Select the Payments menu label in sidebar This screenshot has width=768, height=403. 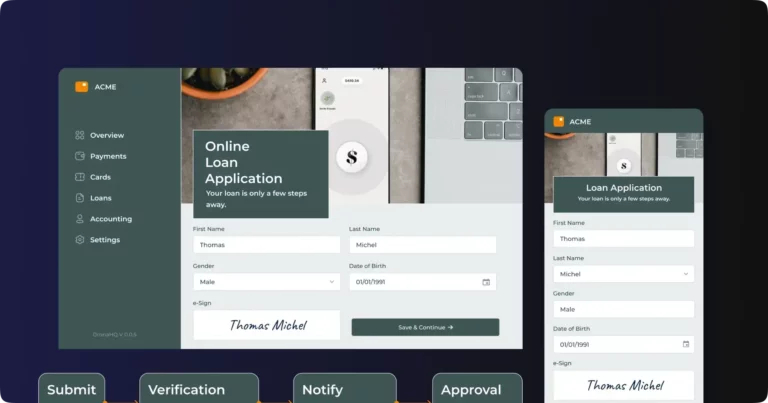[108, 156]
